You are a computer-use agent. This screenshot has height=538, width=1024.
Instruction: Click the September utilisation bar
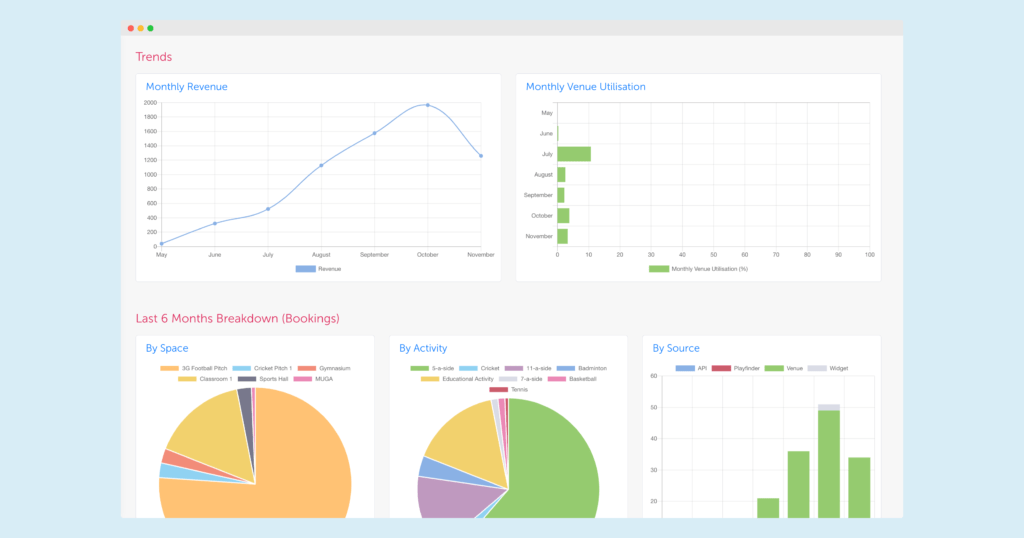tap(561, 195)
